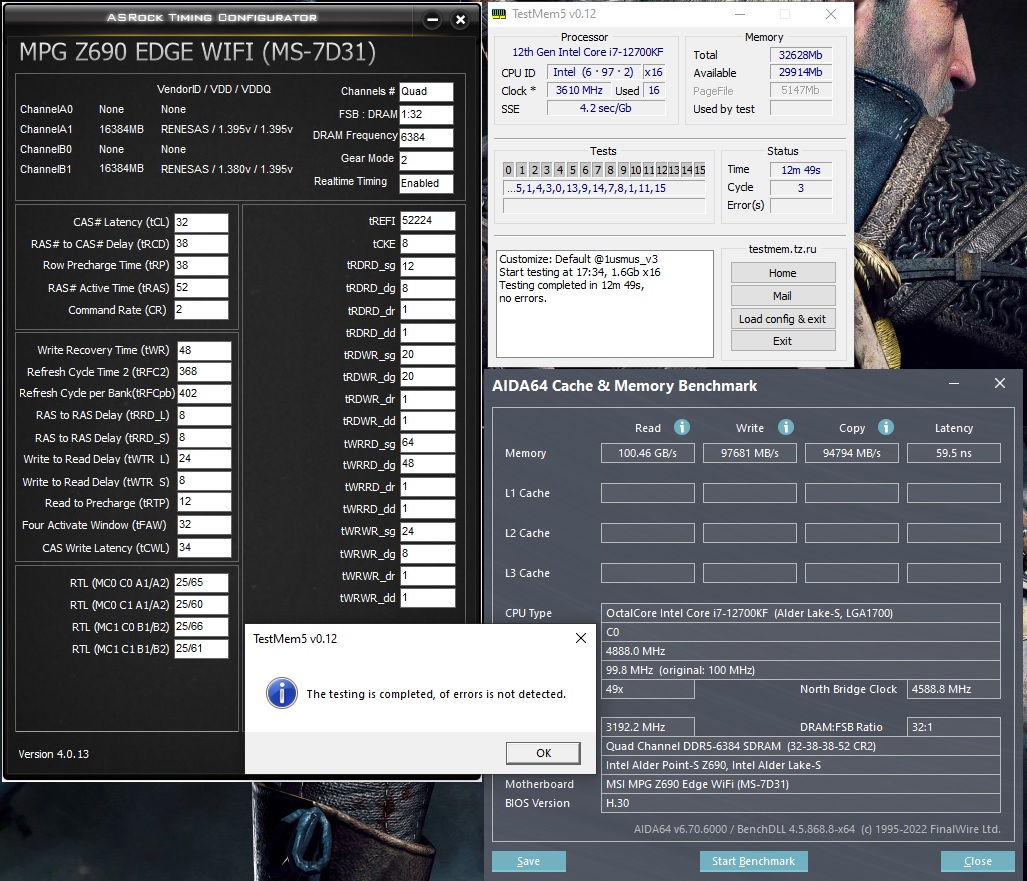Viewport: 1027px width, 881px height.
Task: Click test number 15 box in TestMem5
Action: tap(700, 170)
